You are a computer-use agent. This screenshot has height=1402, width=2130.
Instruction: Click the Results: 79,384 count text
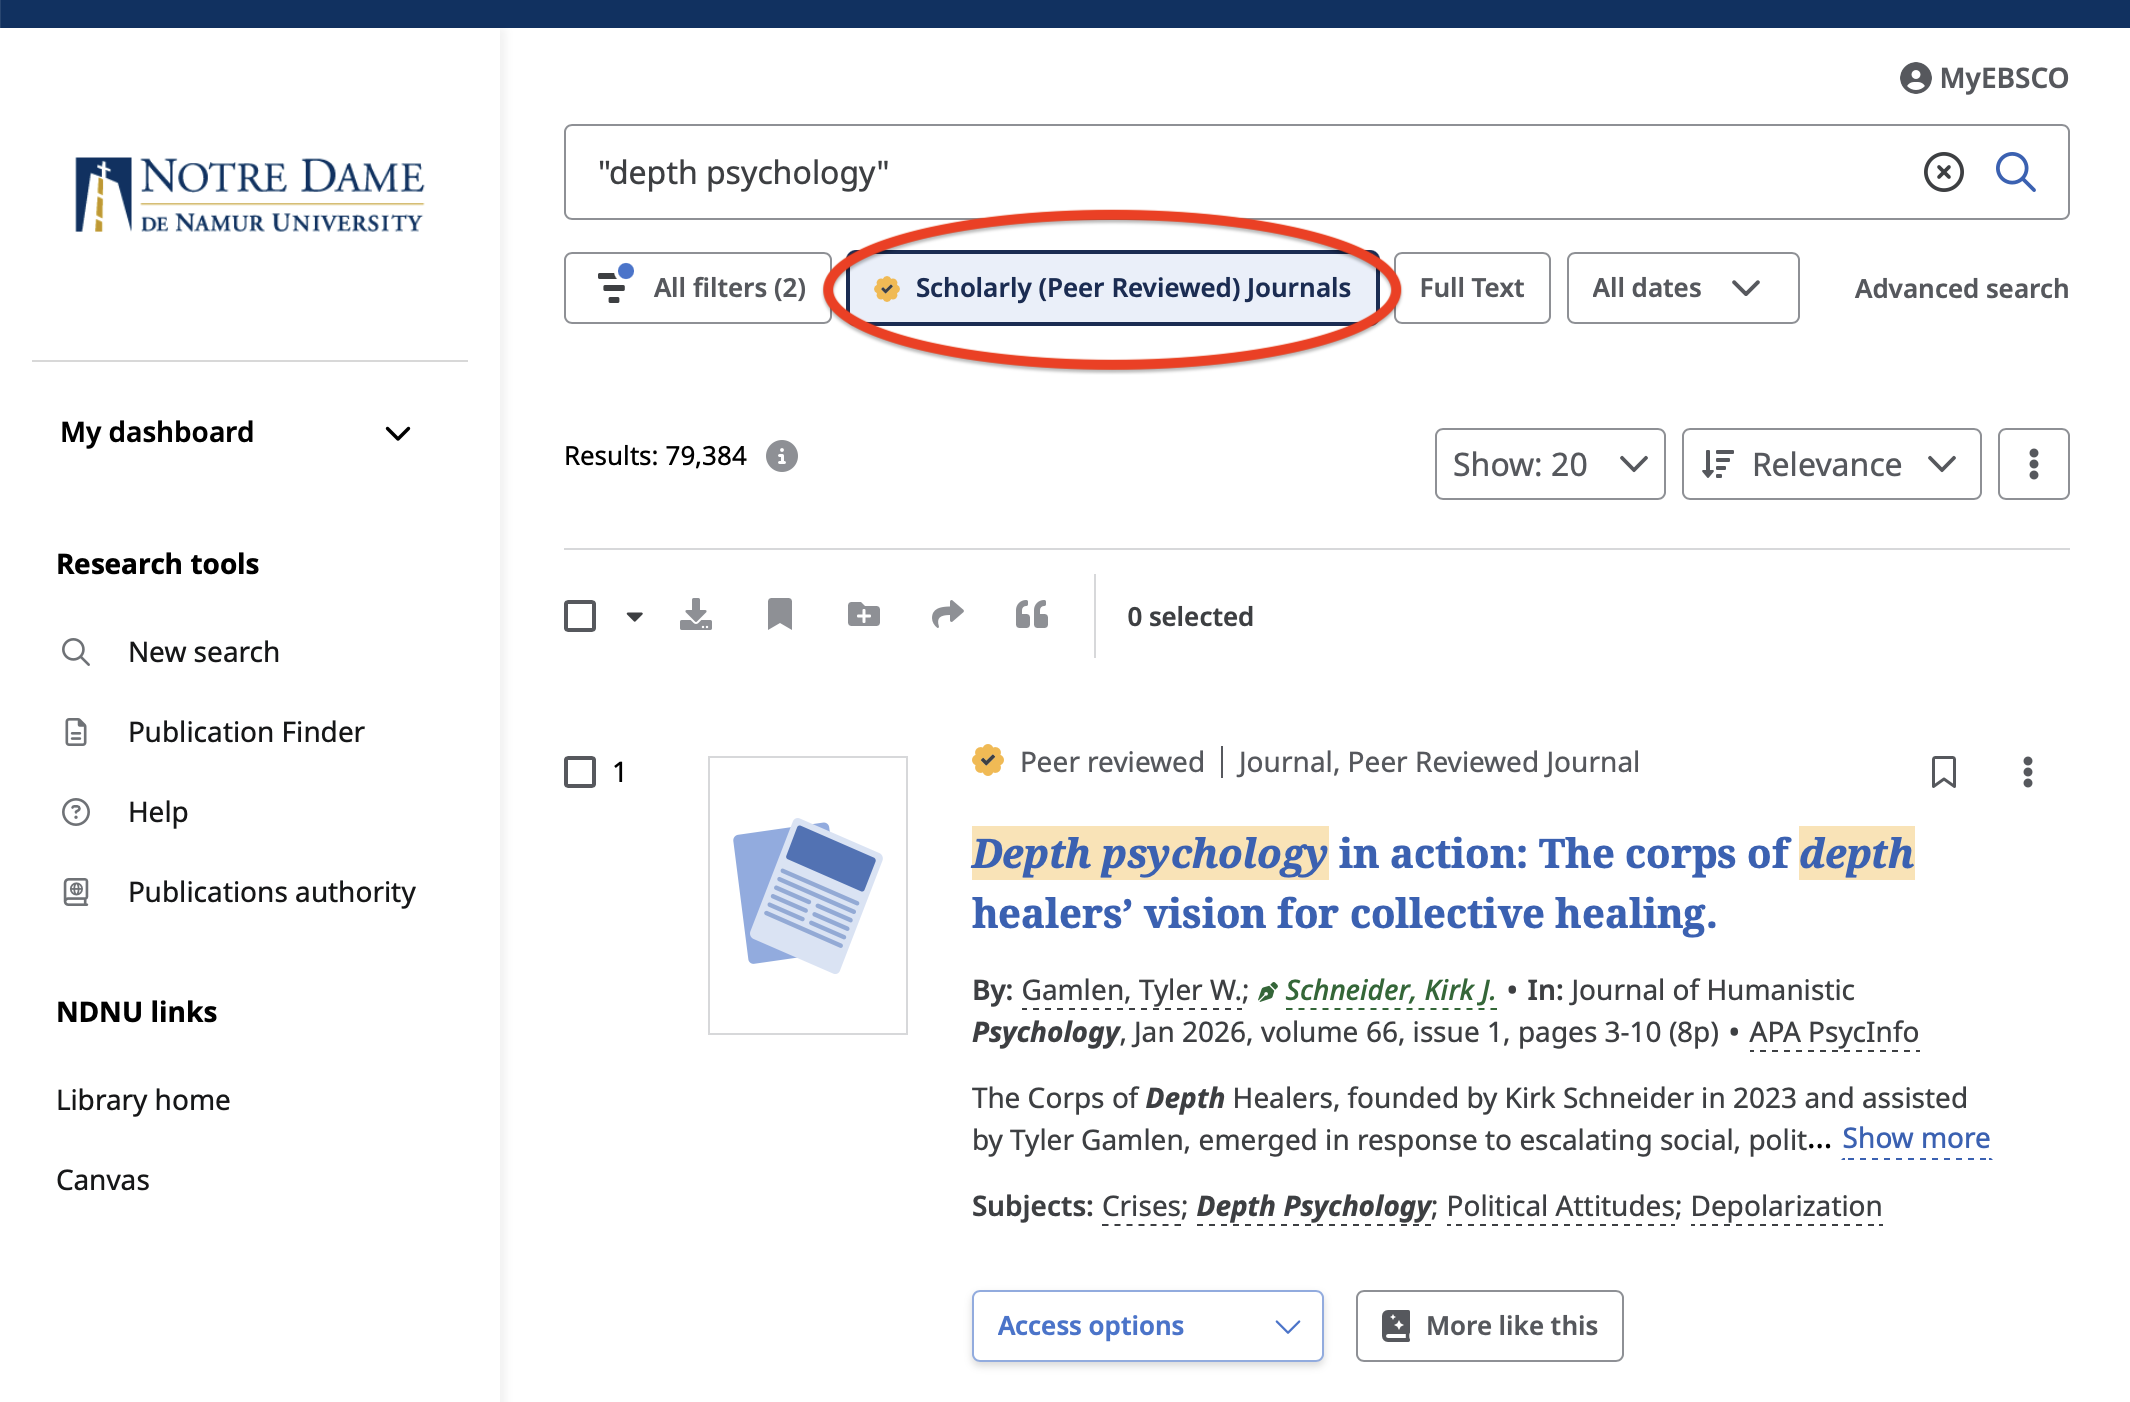(655, 456)
